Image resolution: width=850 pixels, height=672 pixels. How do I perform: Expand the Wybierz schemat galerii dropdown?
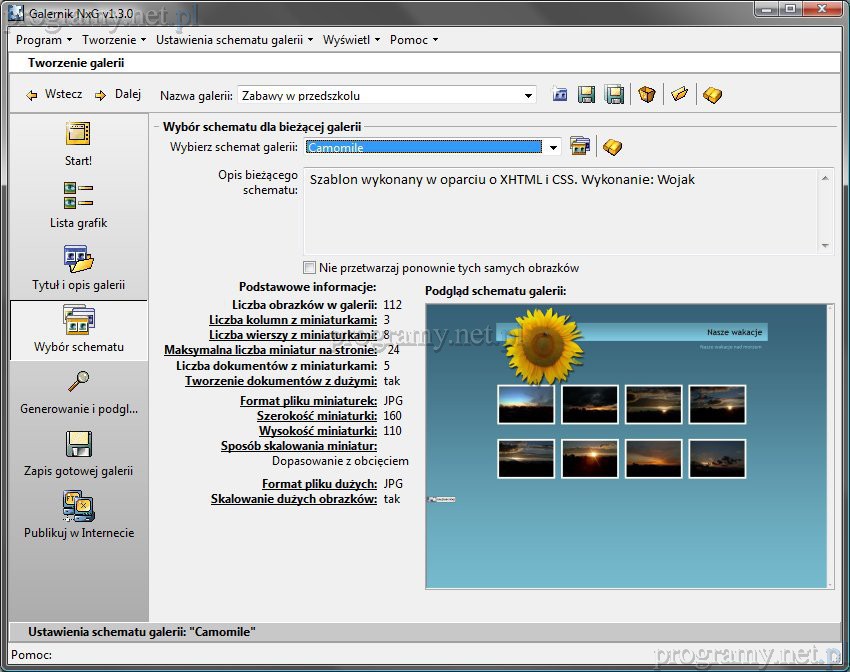553,148
